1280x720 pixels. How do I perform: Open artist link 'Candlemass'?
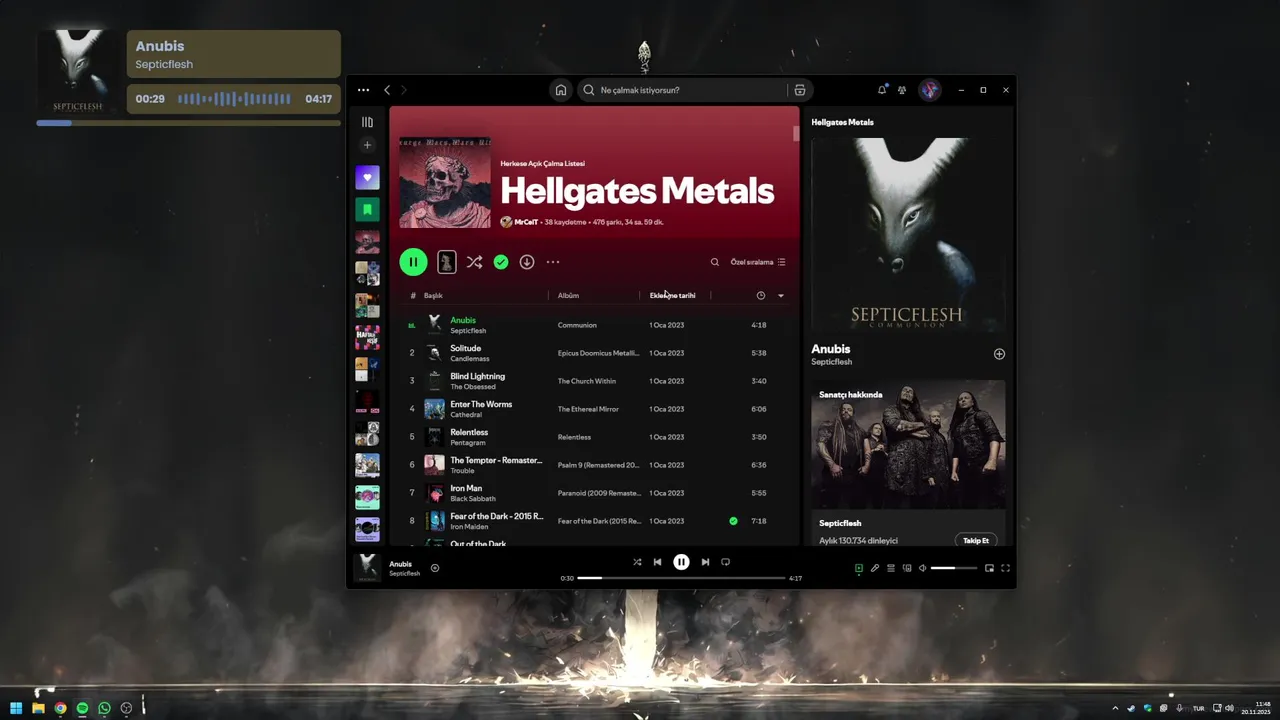click(470, 359)
